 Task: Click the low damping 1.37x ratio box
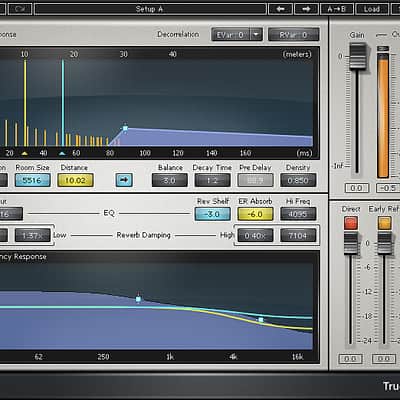click(33, 235)
